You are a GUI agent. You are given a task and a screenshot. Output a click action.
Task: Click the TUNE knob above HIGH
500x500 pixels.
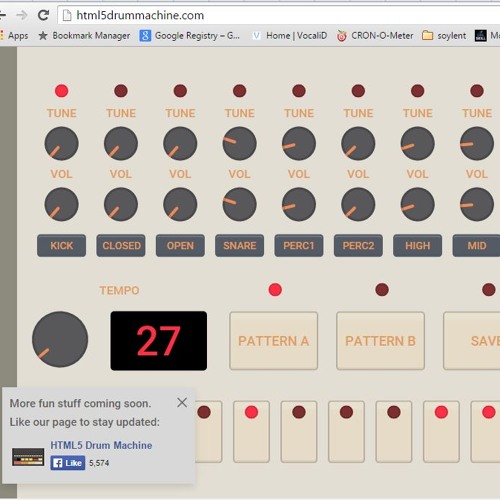(x=417, y=144)
